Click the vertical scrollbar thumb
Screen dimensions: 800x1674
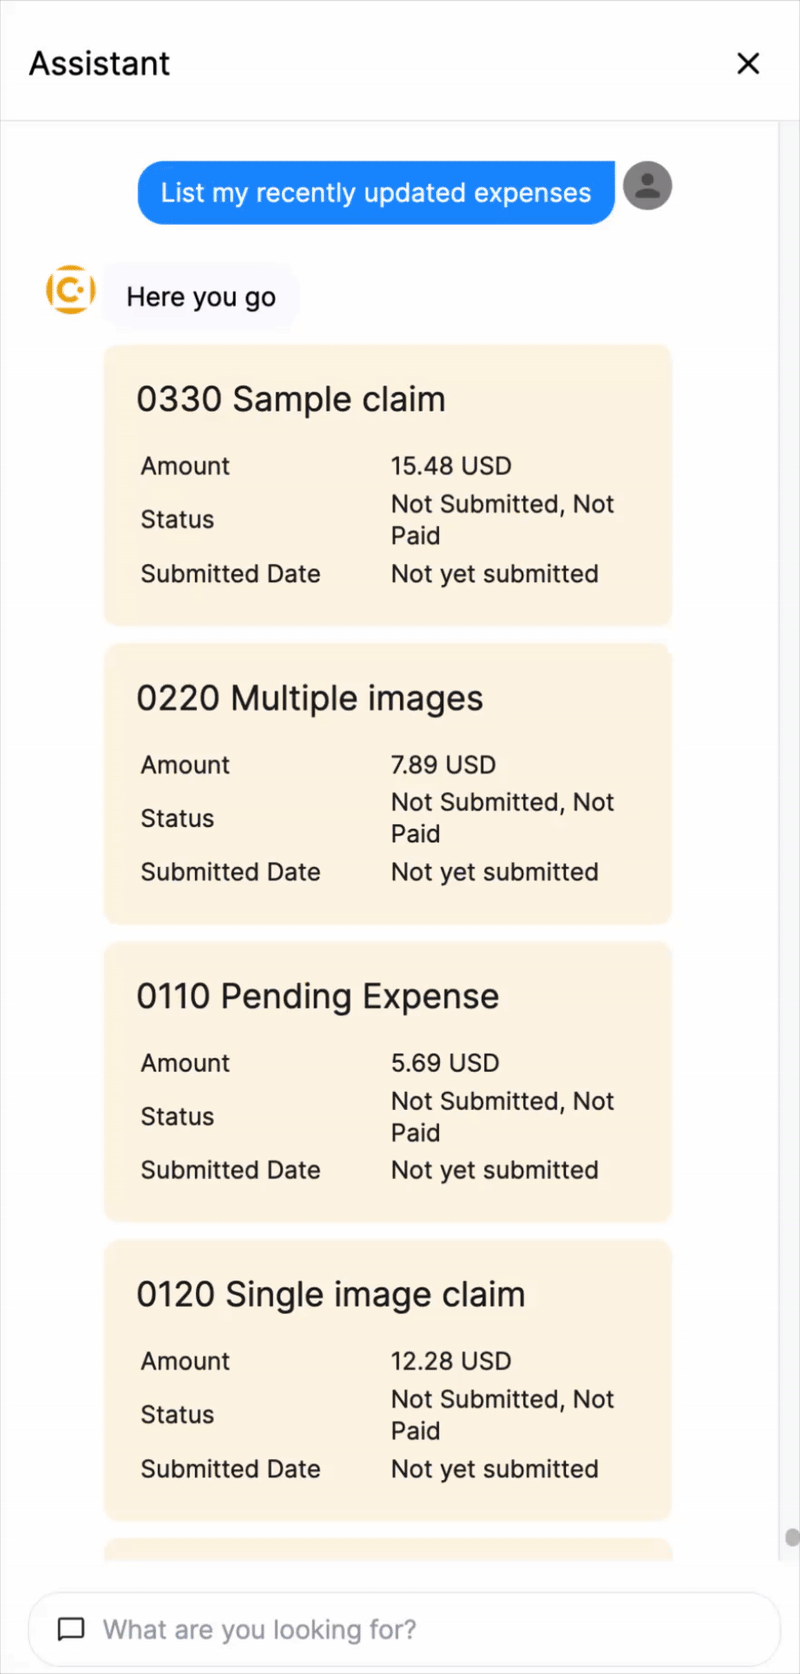(x=792, y=1537)
